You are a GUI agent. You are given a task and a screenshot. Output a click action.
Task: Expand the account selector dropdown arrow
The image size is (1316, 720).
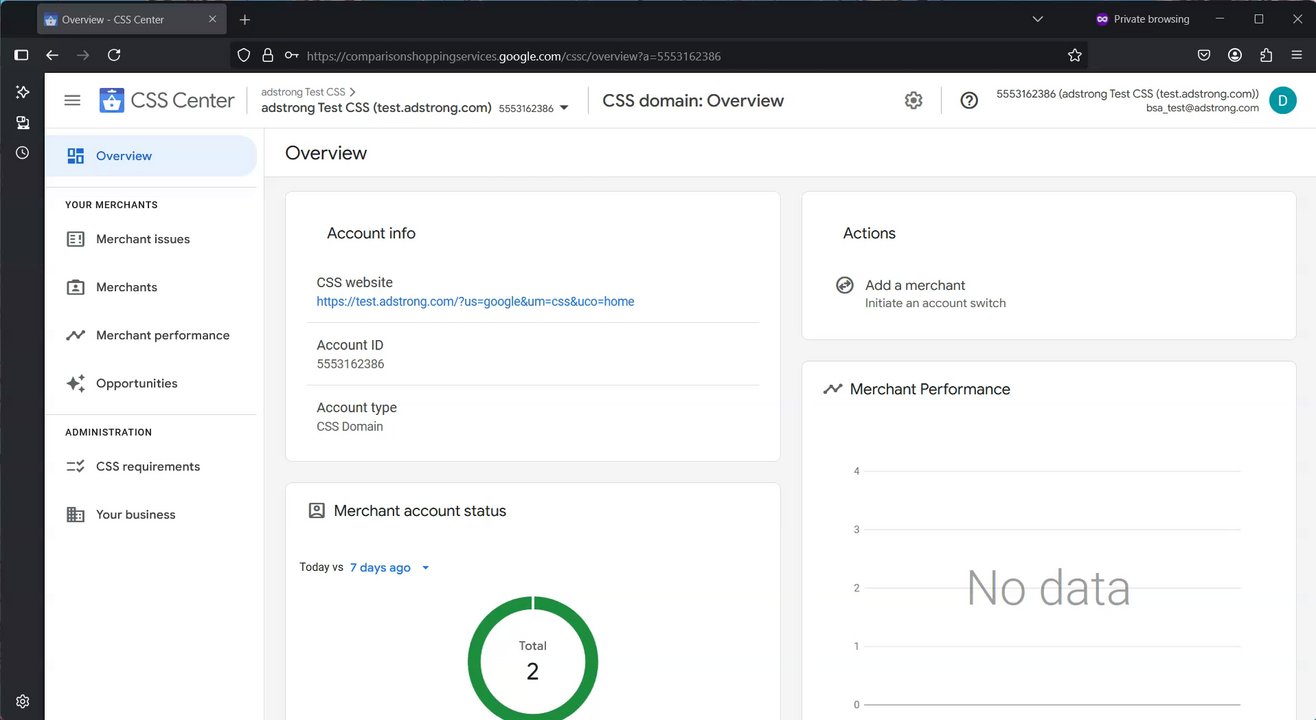pyautogui.click(x=564, y=108)
